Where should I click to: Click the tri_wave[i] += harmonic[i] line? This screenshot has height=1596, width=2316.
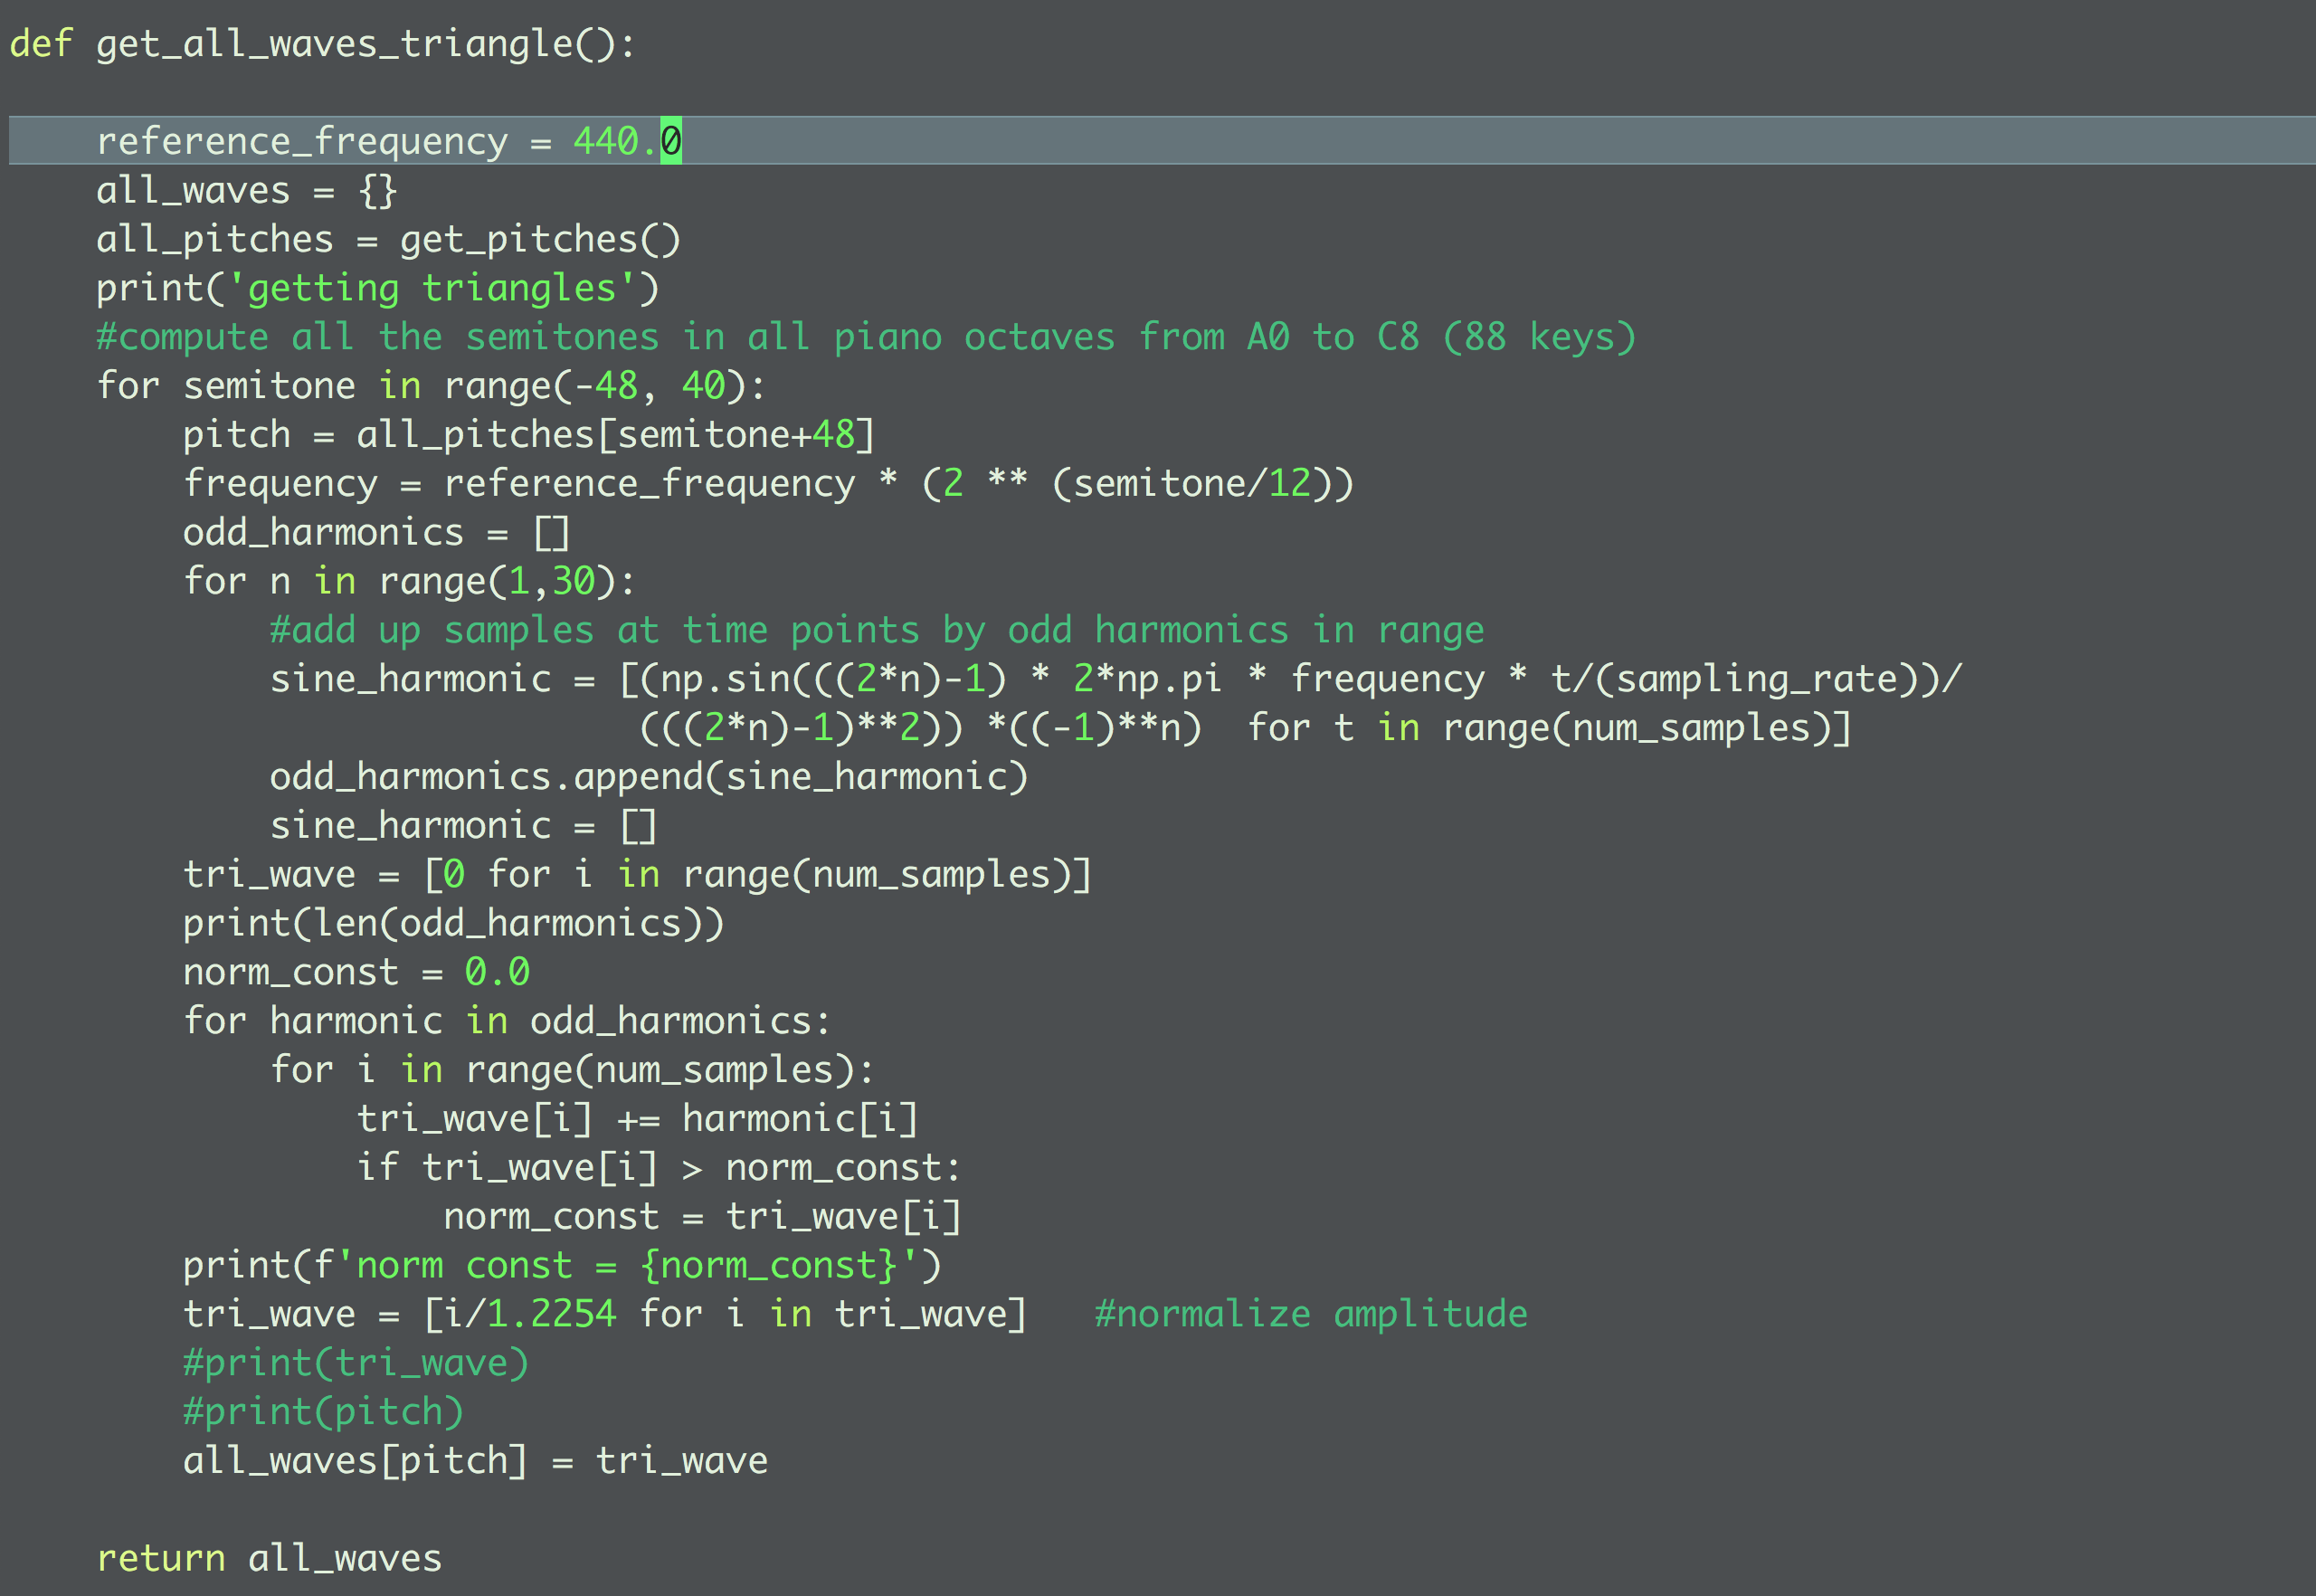[x=640, y=1117]
